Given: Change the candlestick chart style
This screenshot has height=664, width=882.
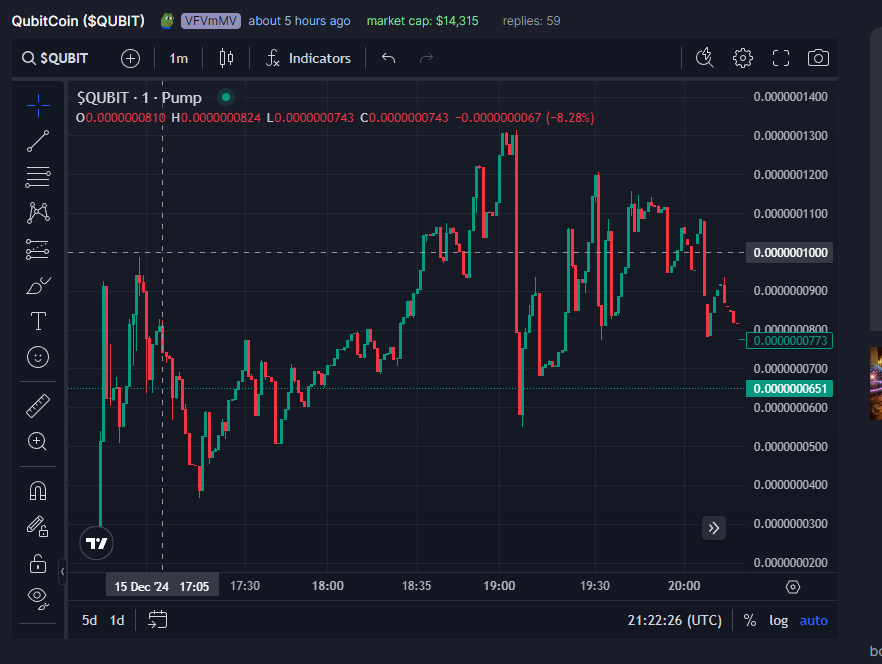Looking at the screenshot, I should pos(226,58).
